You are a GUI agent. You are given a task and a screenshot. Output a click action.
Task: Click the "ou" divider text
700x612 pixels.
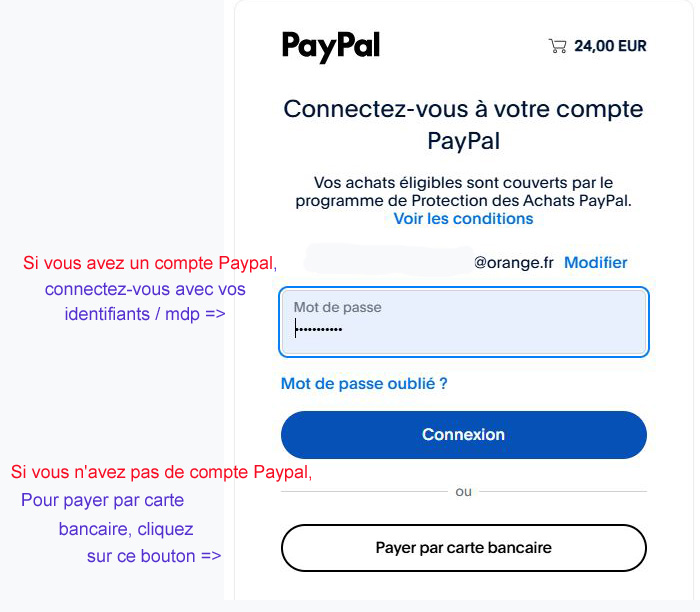pos(463,492)
